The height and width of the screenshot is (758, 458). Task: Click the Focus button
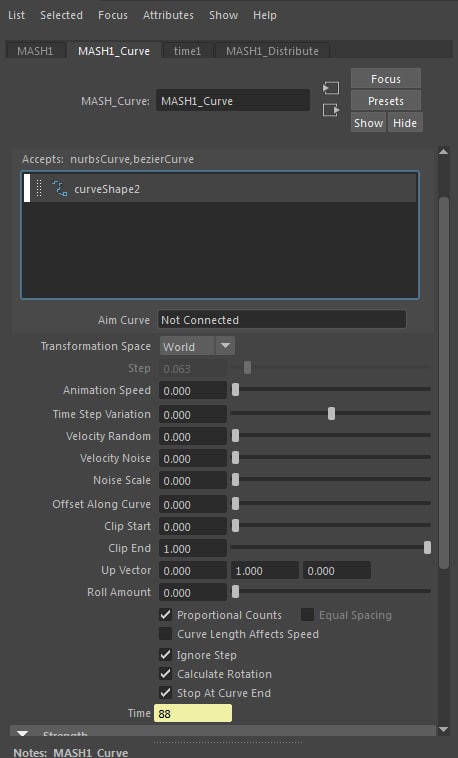point(386,79)
